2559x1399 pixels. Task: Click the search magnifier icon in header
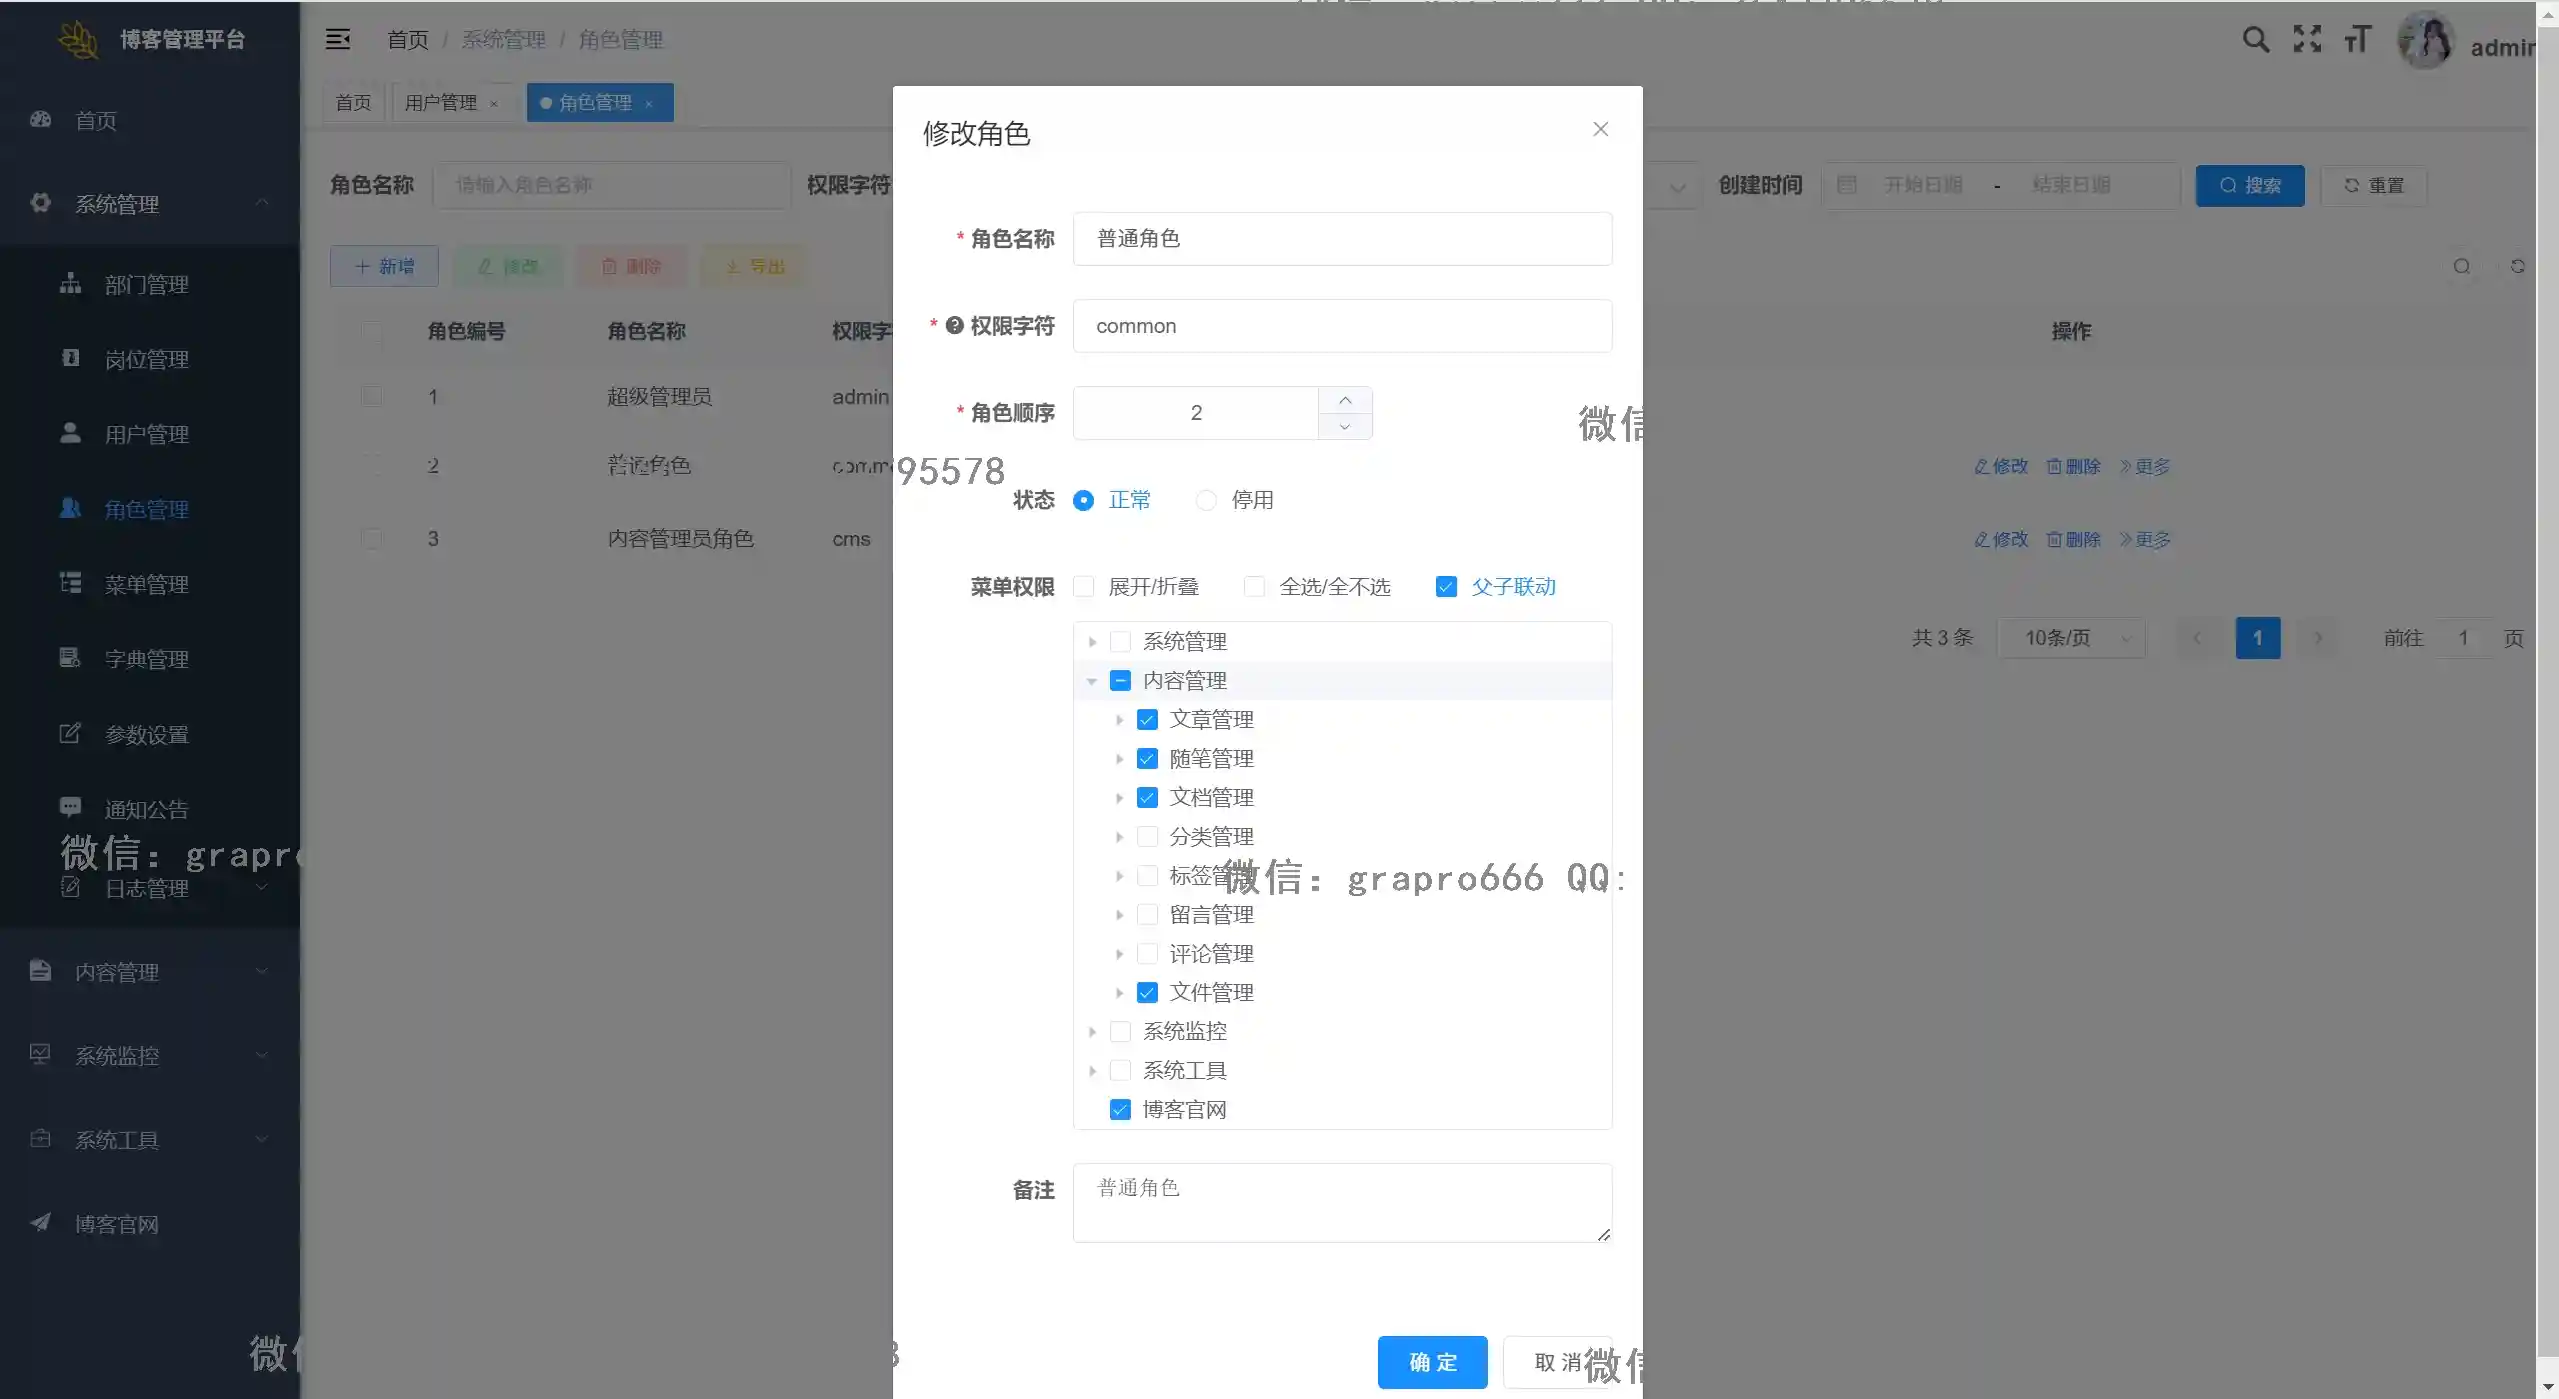pos(2255,39)
